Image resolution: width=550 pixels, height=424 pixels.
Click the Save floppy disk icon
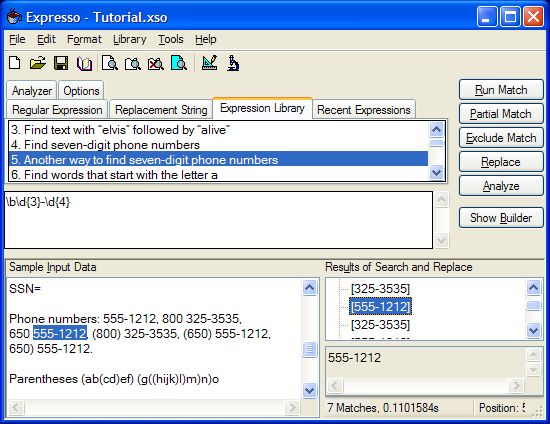pos(61,63)
